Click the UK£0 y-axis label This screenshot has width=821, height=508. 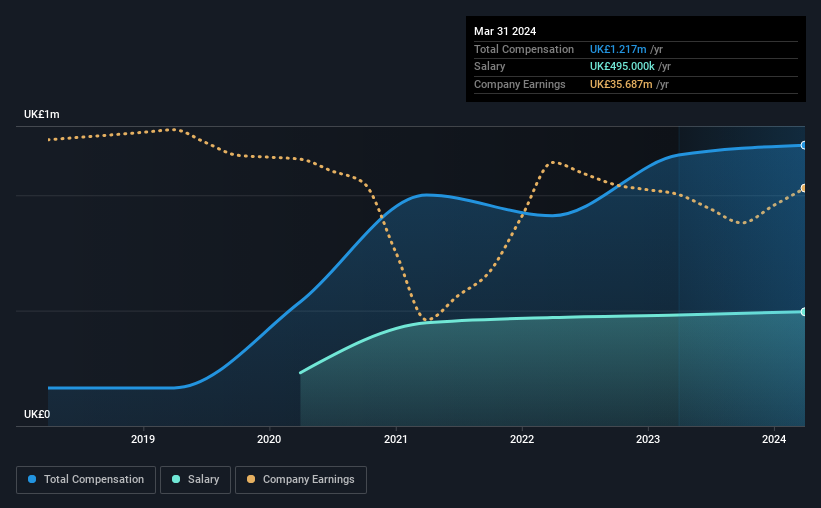click(x=37, y=414)
